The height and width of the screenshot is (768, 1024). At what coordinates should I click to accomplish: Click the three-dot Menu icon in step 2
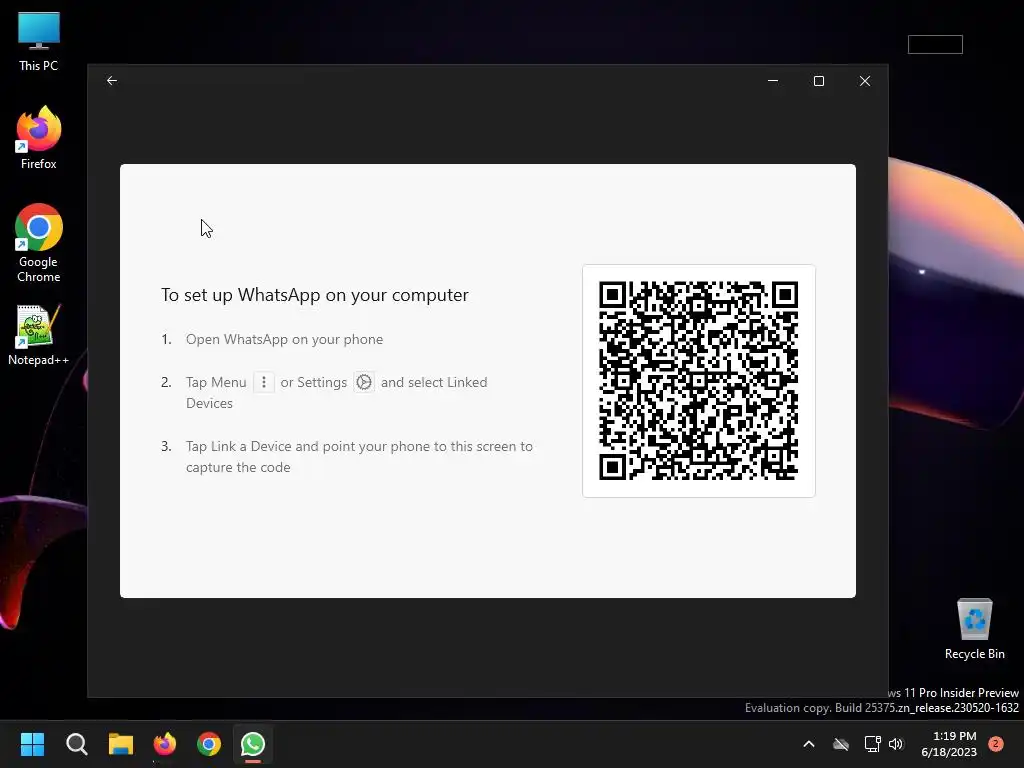(264, 382)
